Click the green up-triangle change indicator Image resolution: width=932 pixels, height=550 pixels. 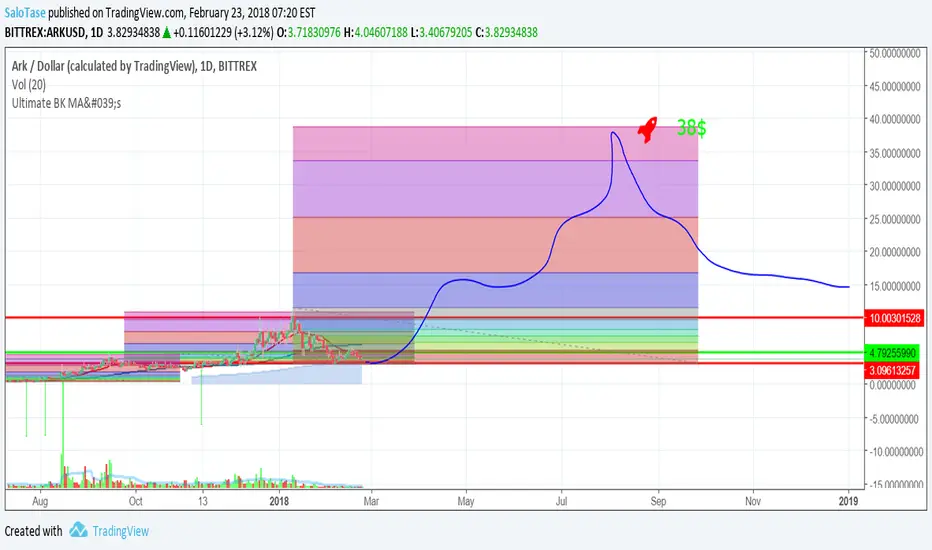[x=167, y=33]
